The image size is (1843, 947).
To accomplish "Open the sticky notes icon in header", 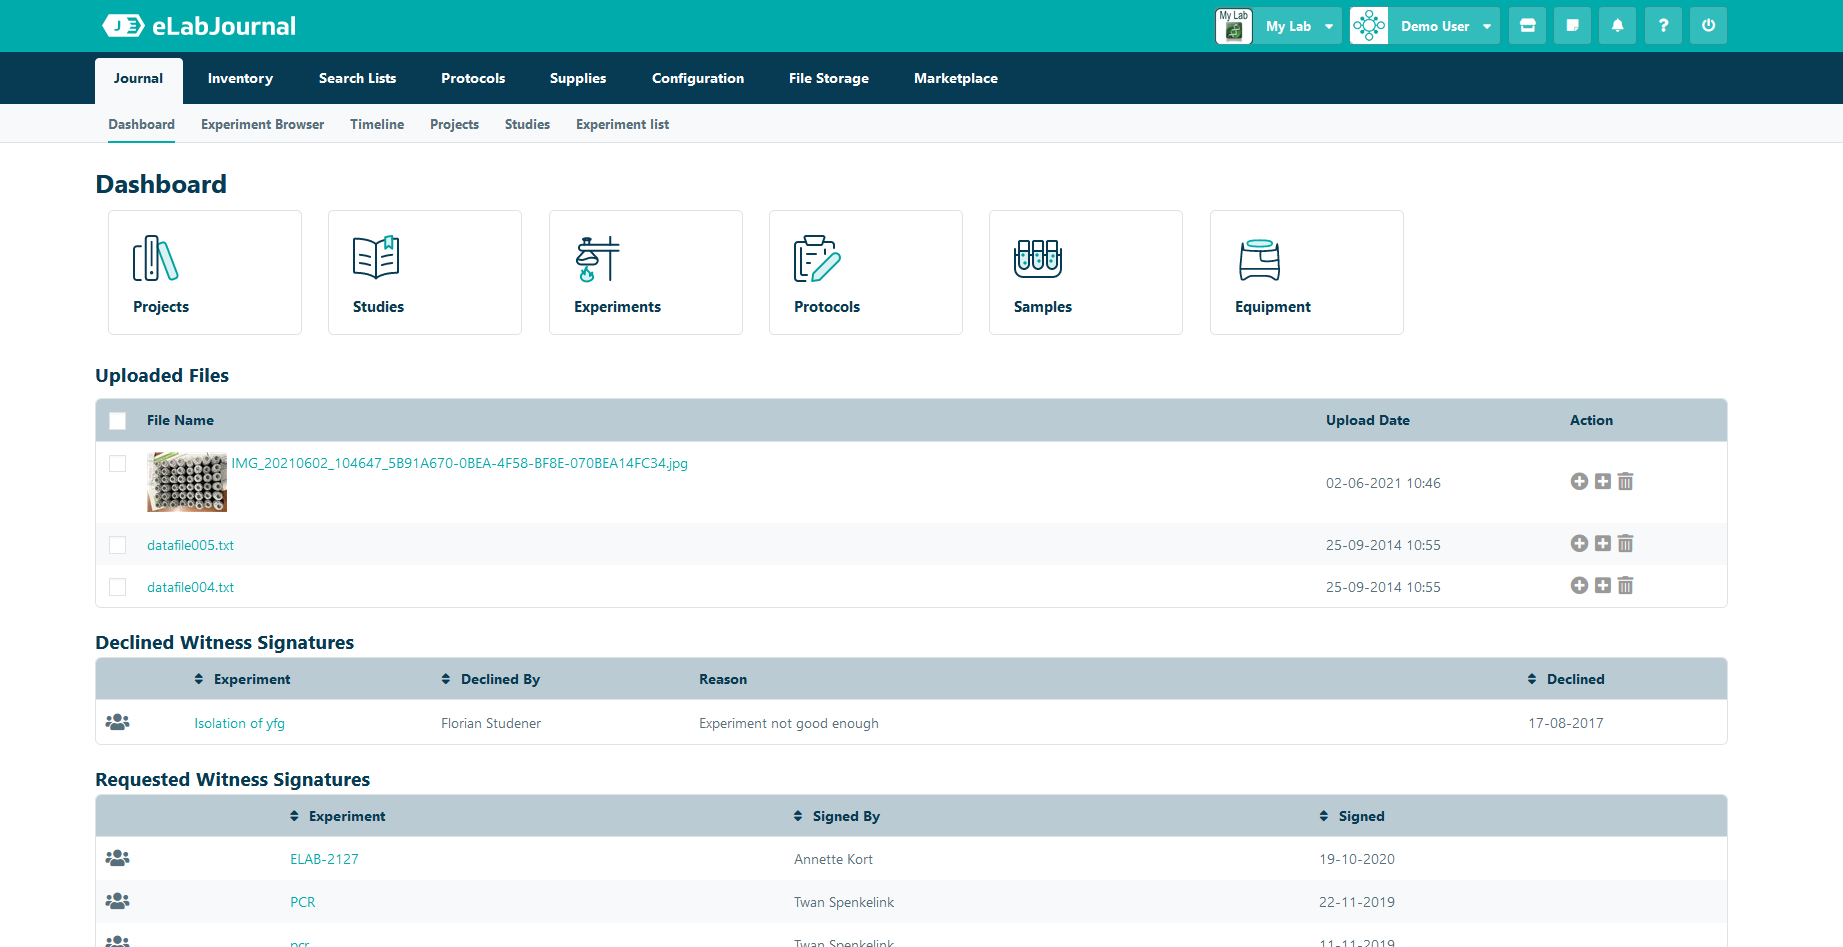I will (1572, 26).
